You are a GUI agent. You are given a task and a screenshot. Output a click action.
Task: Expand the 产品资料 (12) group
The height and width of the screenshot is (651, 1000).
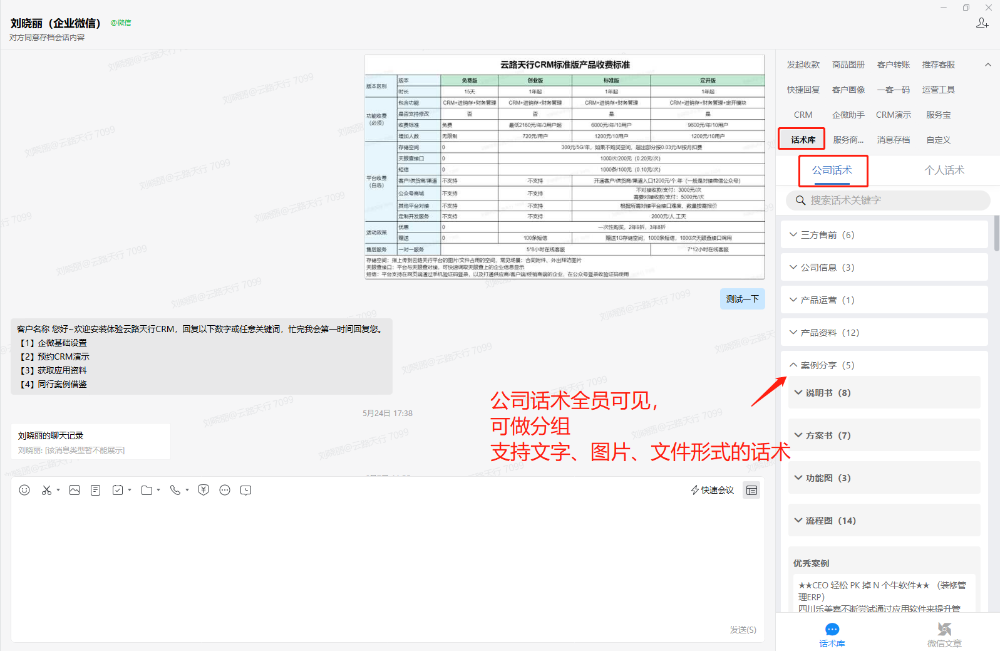coord(884,332)
